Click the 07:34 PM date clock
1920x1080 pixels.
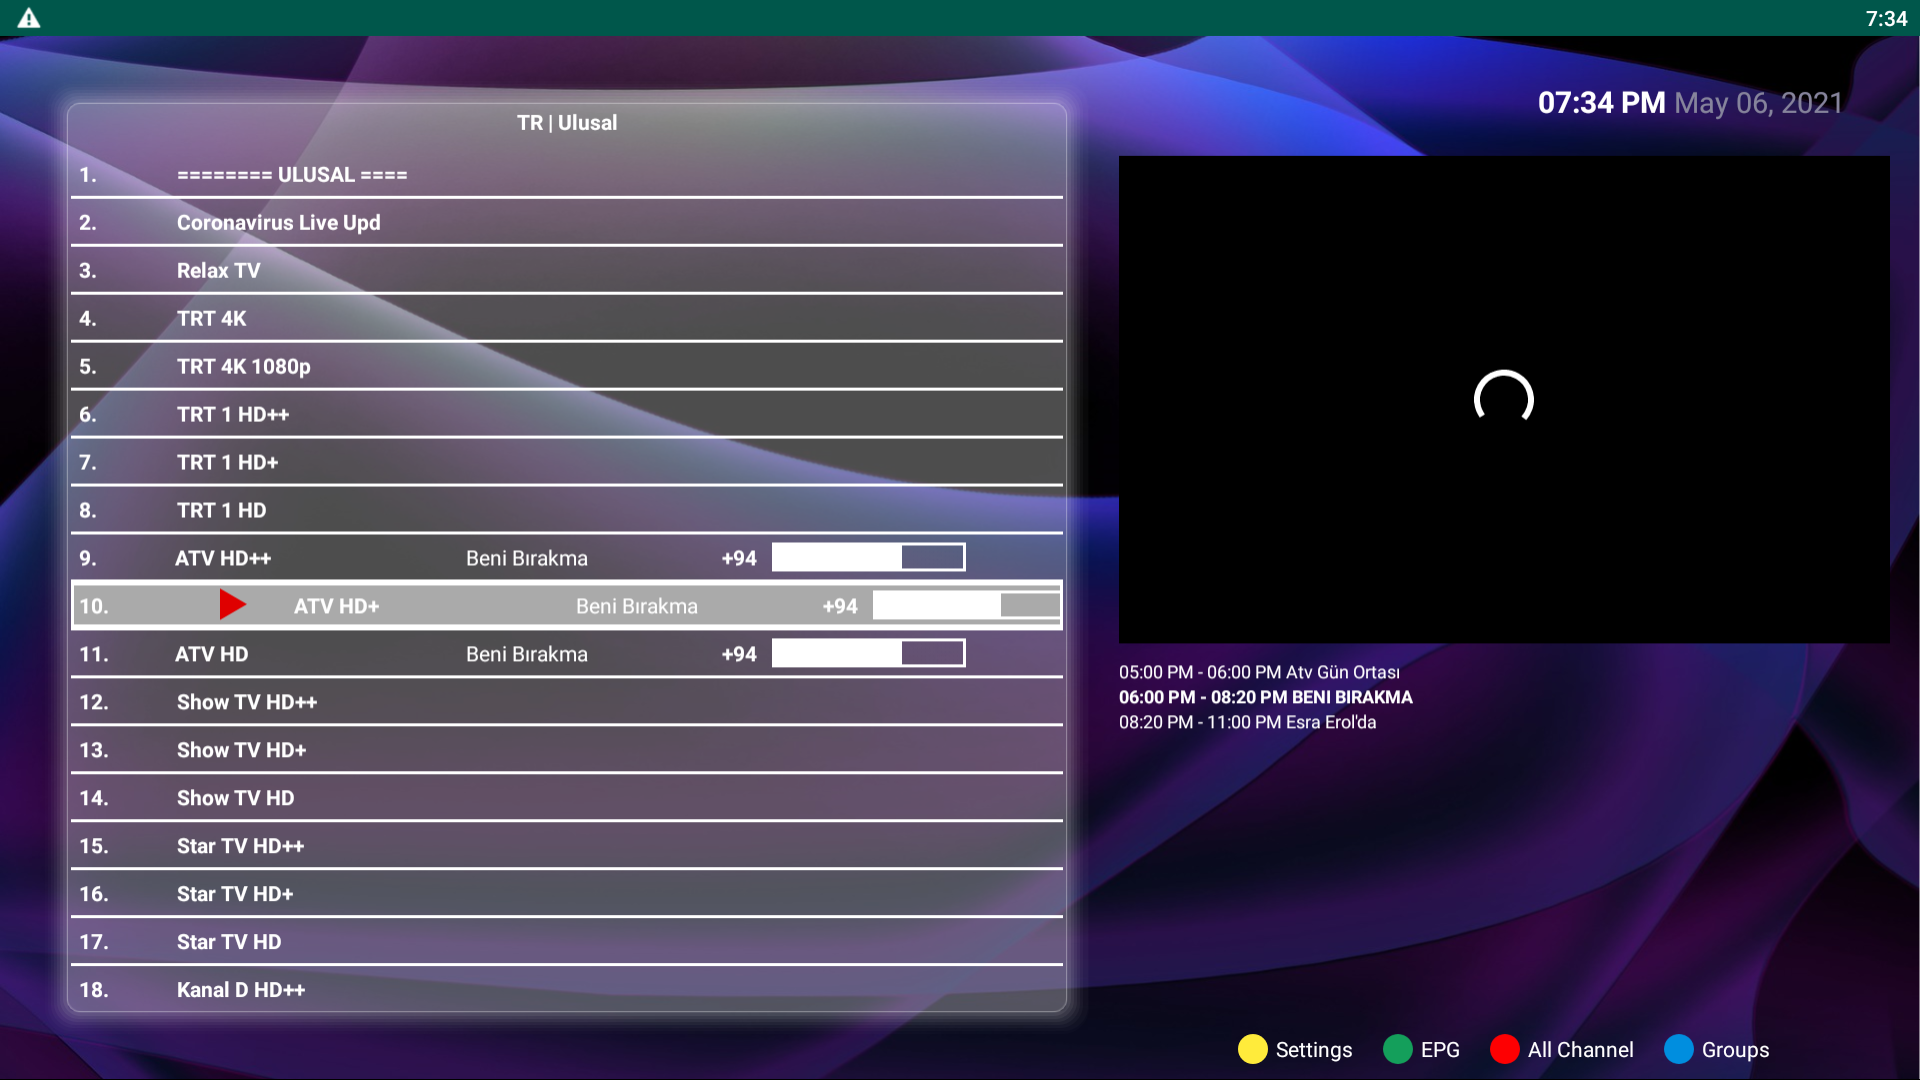point(1690,103)
